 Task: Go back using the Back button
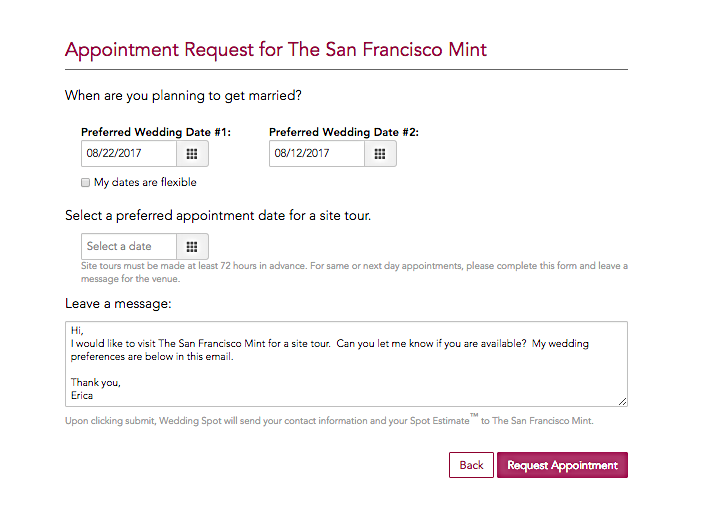(471, 465)
